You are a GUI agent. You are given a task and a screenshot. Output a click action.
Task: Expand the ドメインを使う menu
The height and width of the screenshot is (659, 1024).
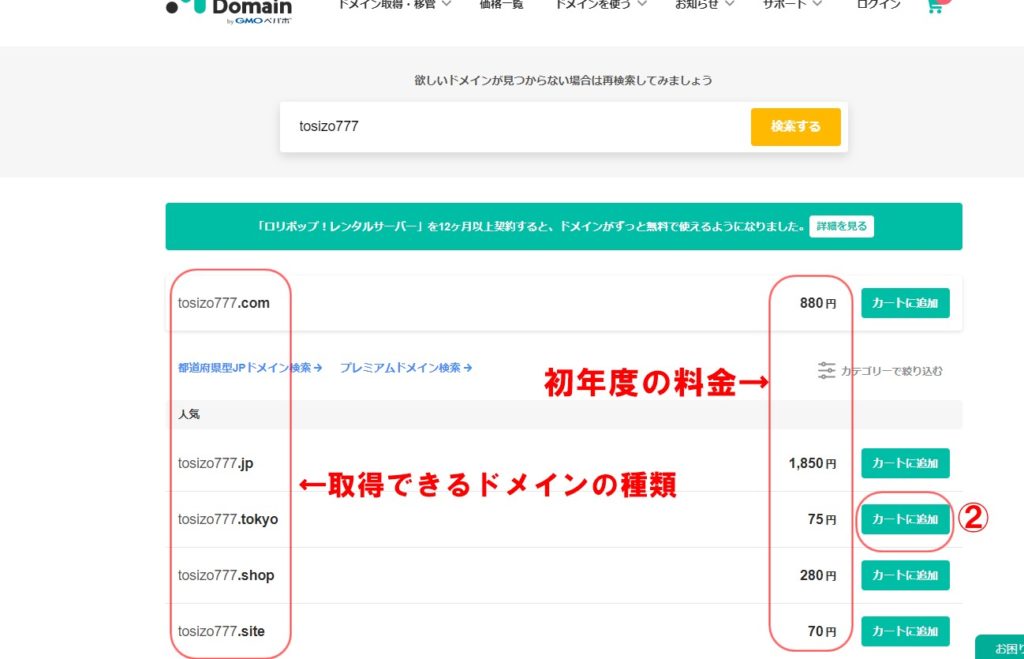click(x=600, y=5)
